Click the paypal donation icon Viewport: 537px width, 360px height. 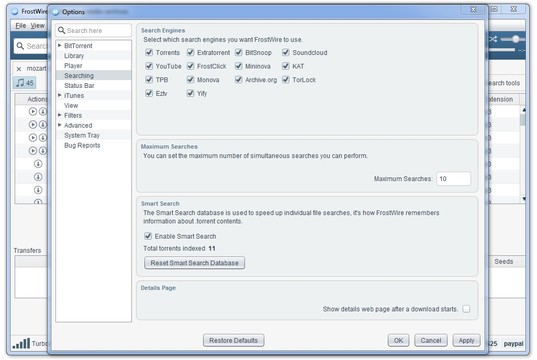[x=513, y=344]
